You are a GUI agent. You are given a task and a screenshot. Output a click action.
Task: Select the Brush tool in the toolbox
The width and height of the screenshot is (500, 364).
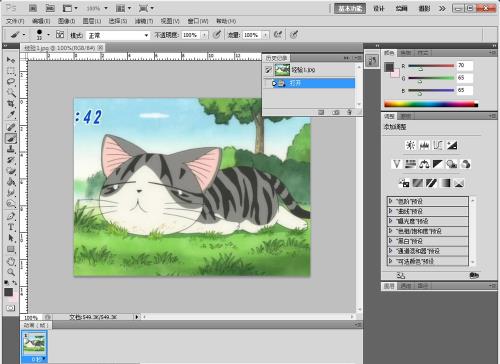point(11,138)
